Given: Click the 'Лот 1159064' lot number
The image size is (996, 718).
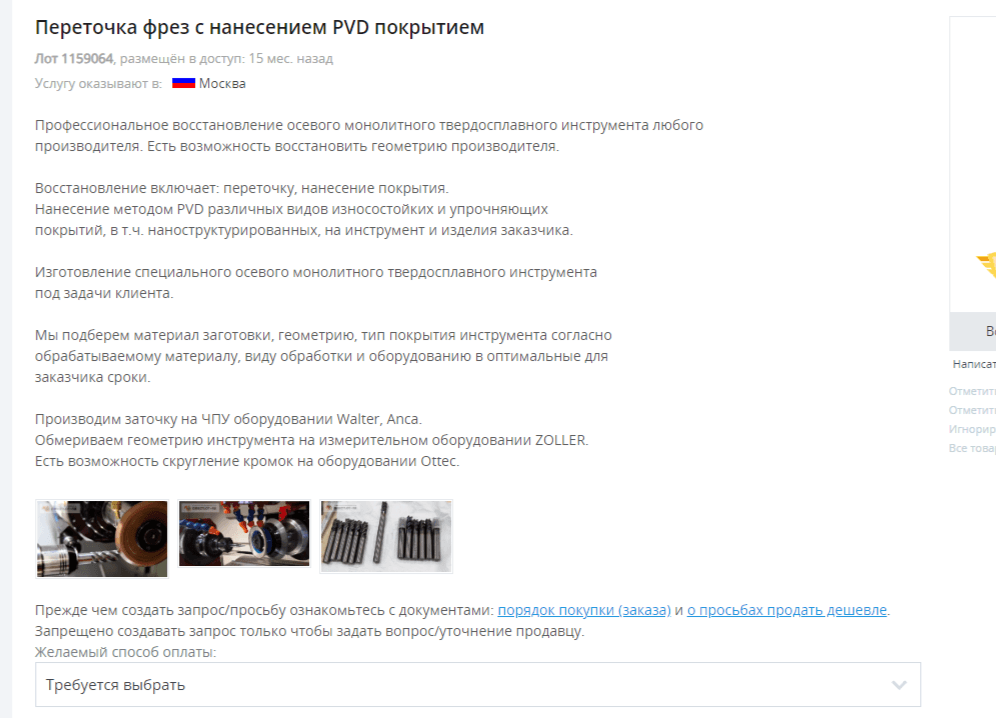Looking at the screenshot, I should (74, 58).
